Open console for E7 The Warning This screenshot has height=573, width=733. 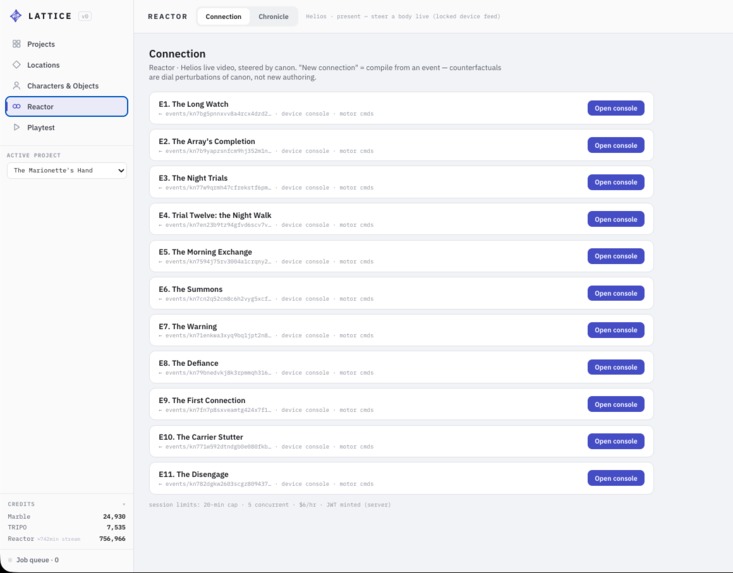coord(616,330)
